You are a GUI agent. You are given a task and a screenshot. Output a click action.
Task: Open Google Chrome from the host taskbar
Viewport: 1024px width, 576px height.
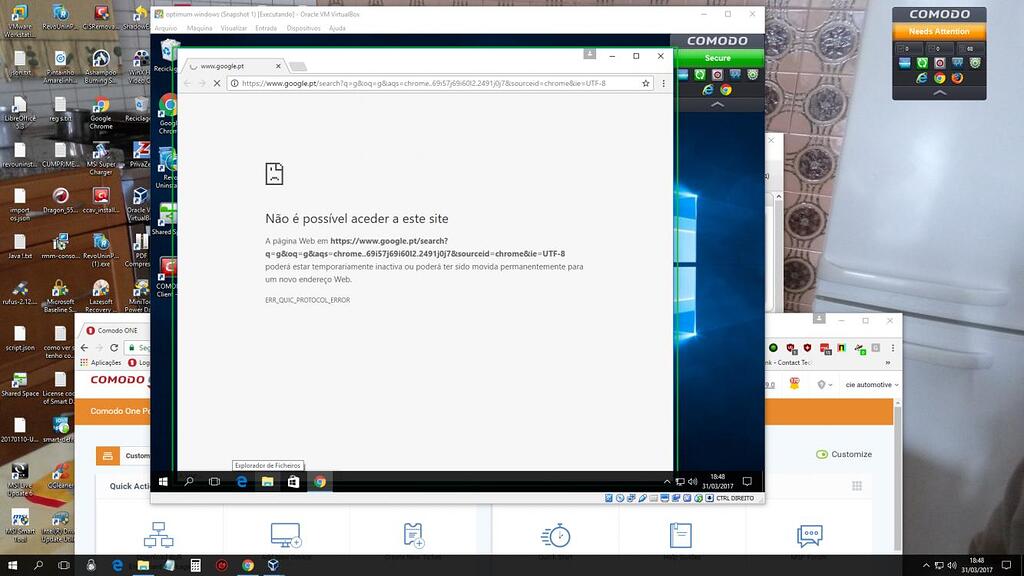pos(246,568)
